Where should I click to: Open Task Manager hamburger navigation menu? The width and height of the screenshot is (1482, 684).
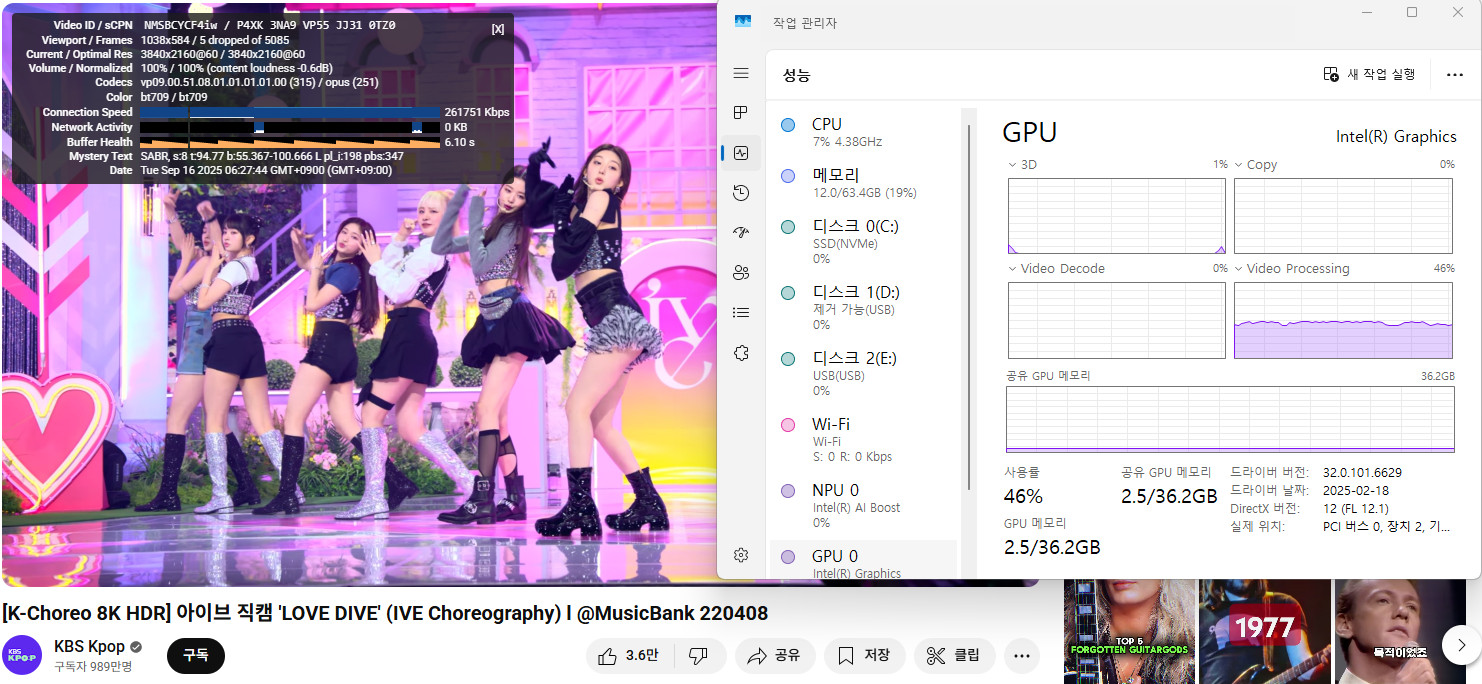(x=741, y=73)
